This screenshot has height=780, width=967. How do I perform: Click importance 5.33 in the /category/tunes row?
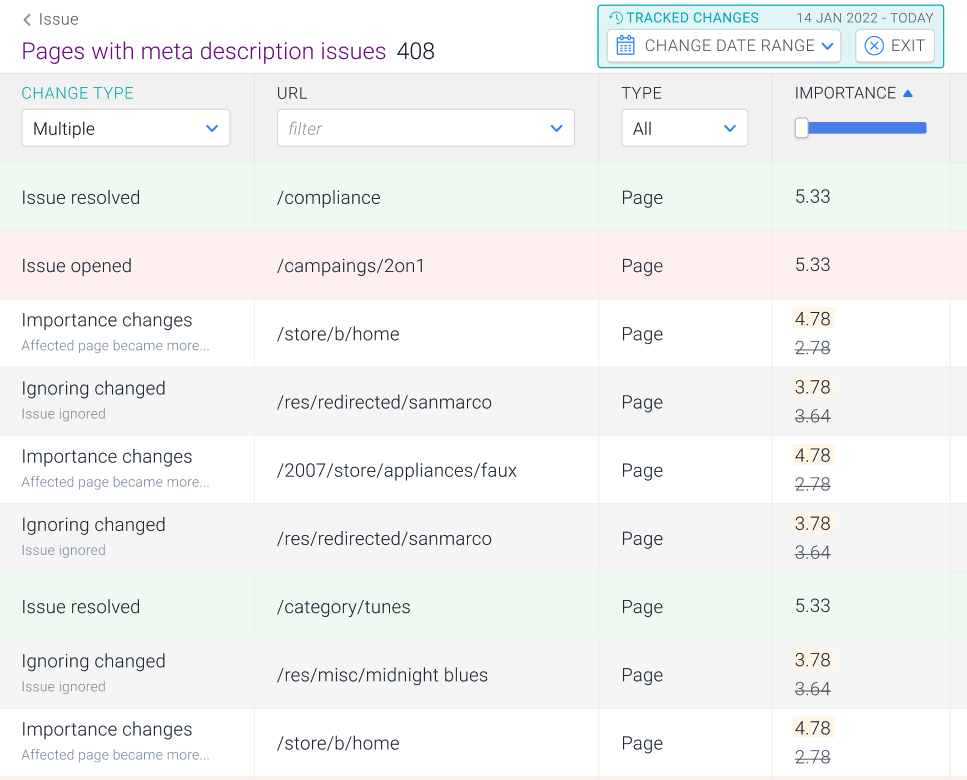[812, 606]
